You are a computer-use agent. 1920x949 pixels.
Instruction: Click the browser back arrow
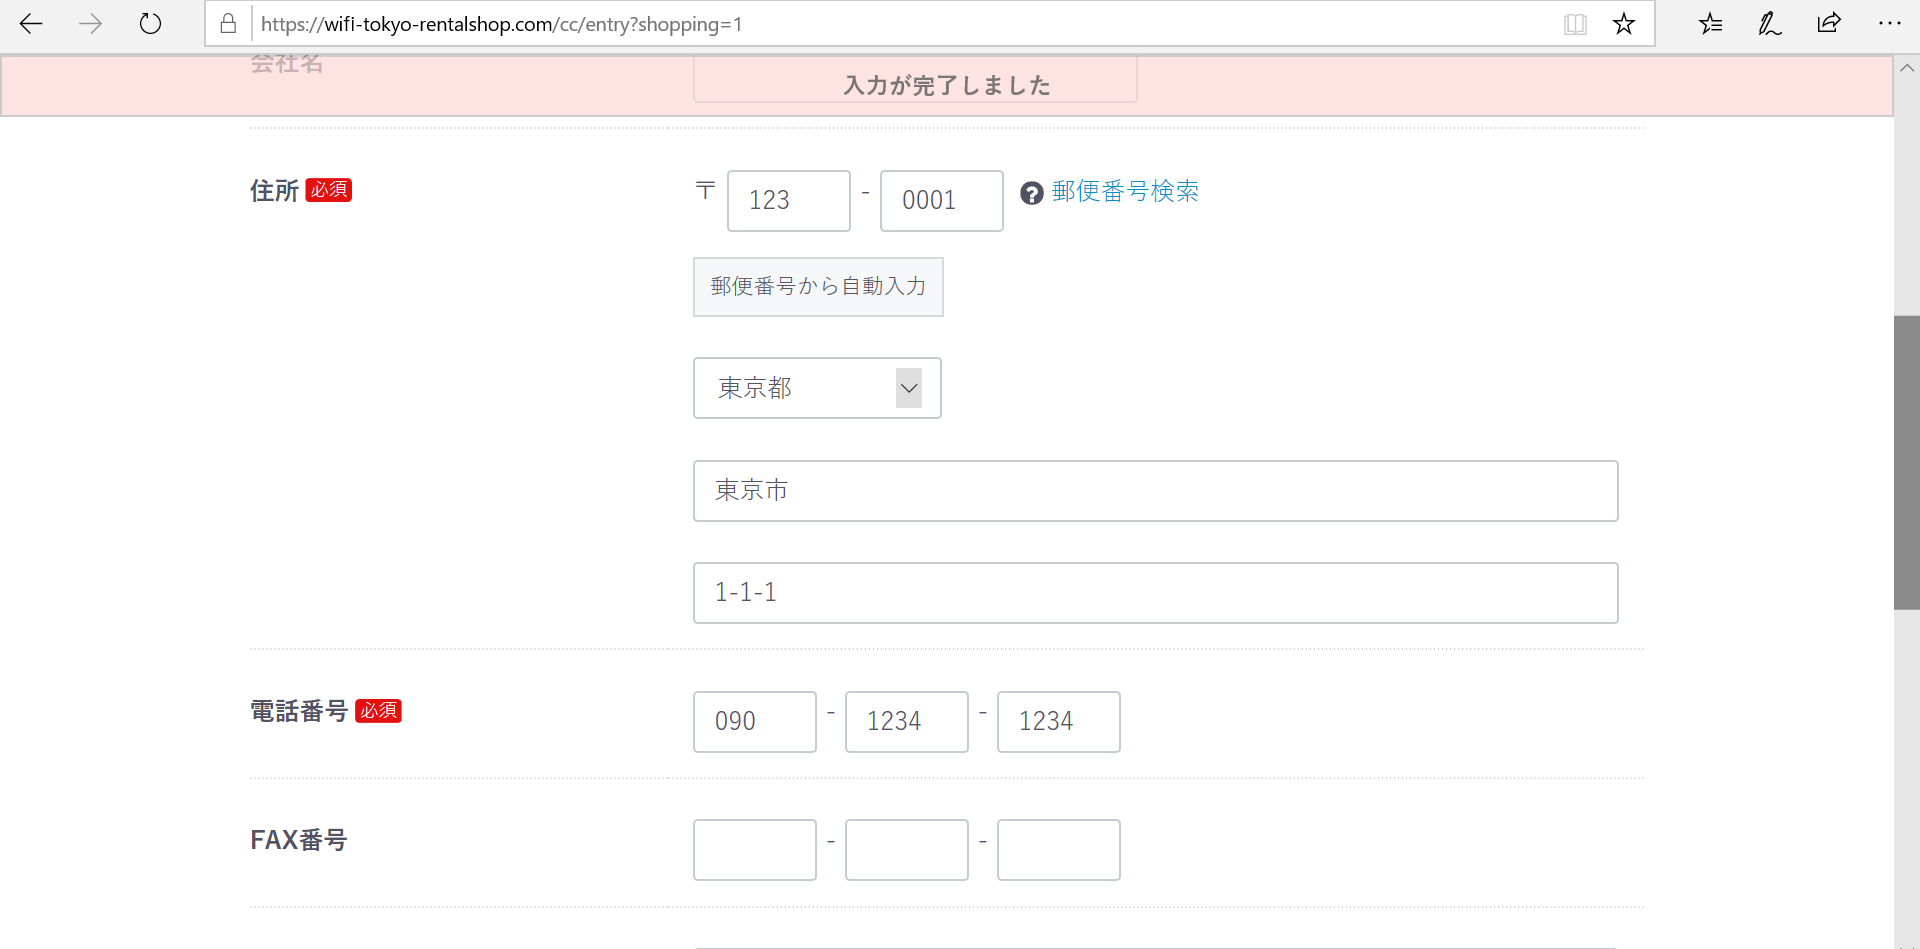click(x=31, y=24)
